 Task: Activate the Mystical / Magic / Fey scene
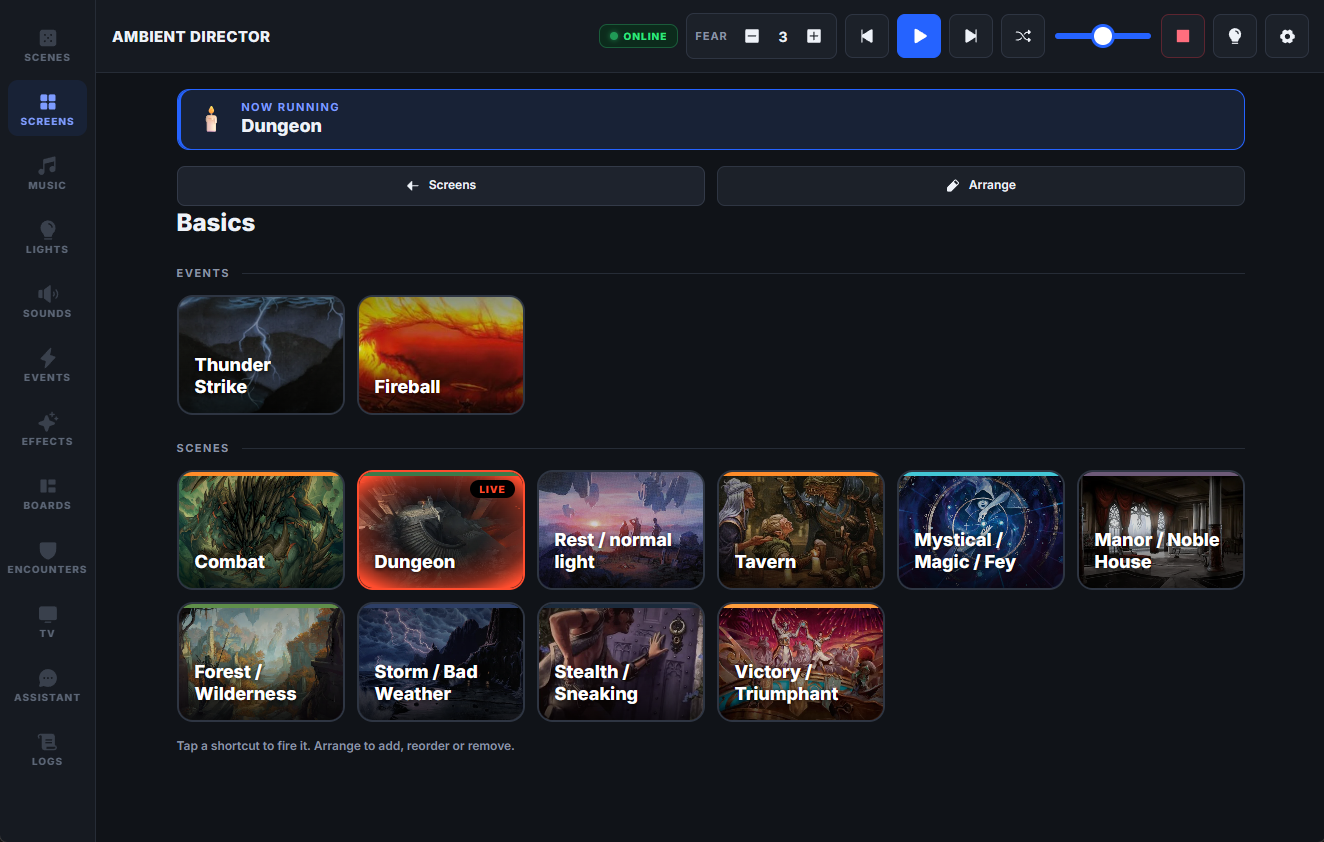[x=981, y=530]
